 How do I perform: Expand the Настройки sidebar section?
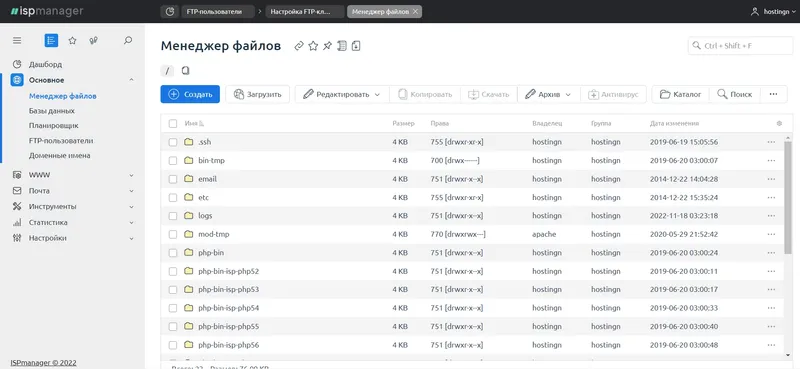pos(131,238)
